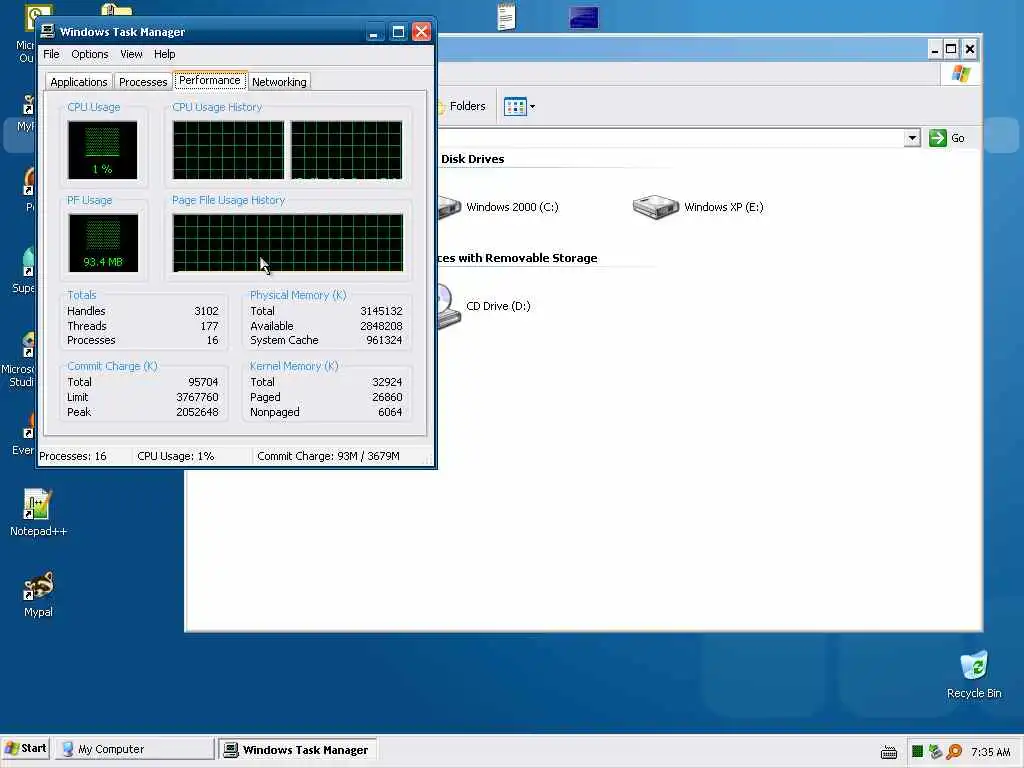
Task: Select the CD Drive (D:) icon
Action: tap(449, 306)
